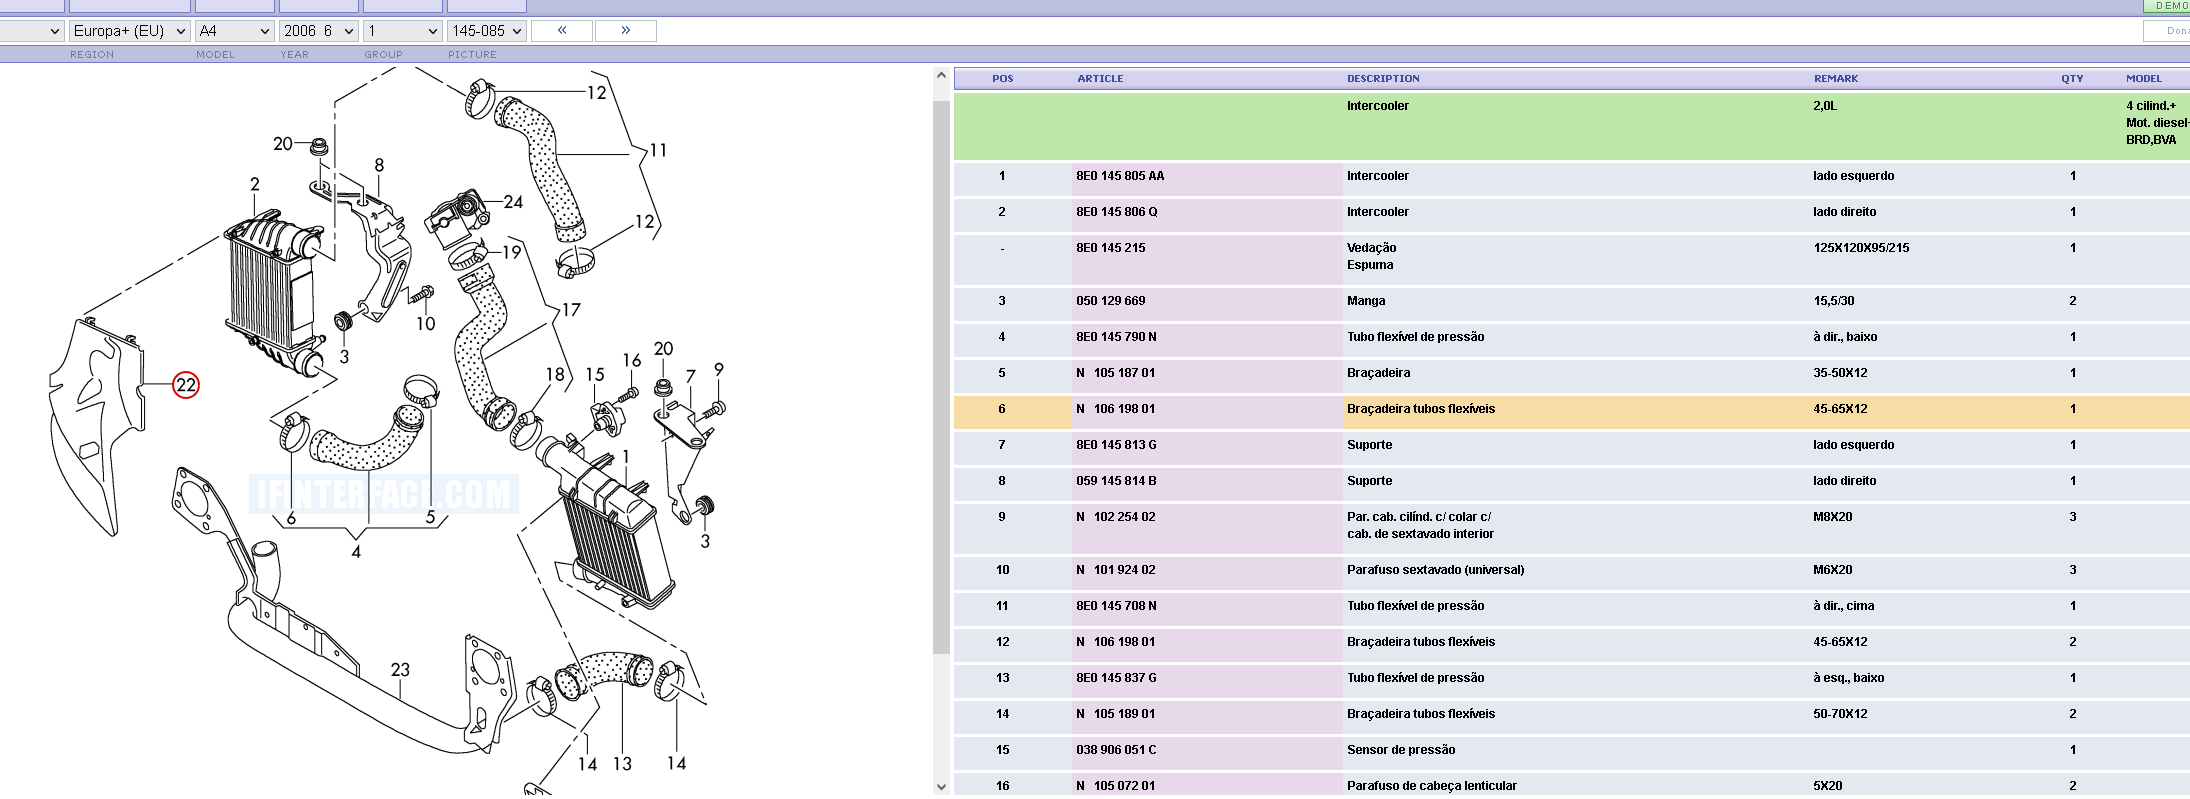Screen dimensions: 2190x799
Task: Click the POS column header
Action: [1003, 78]
